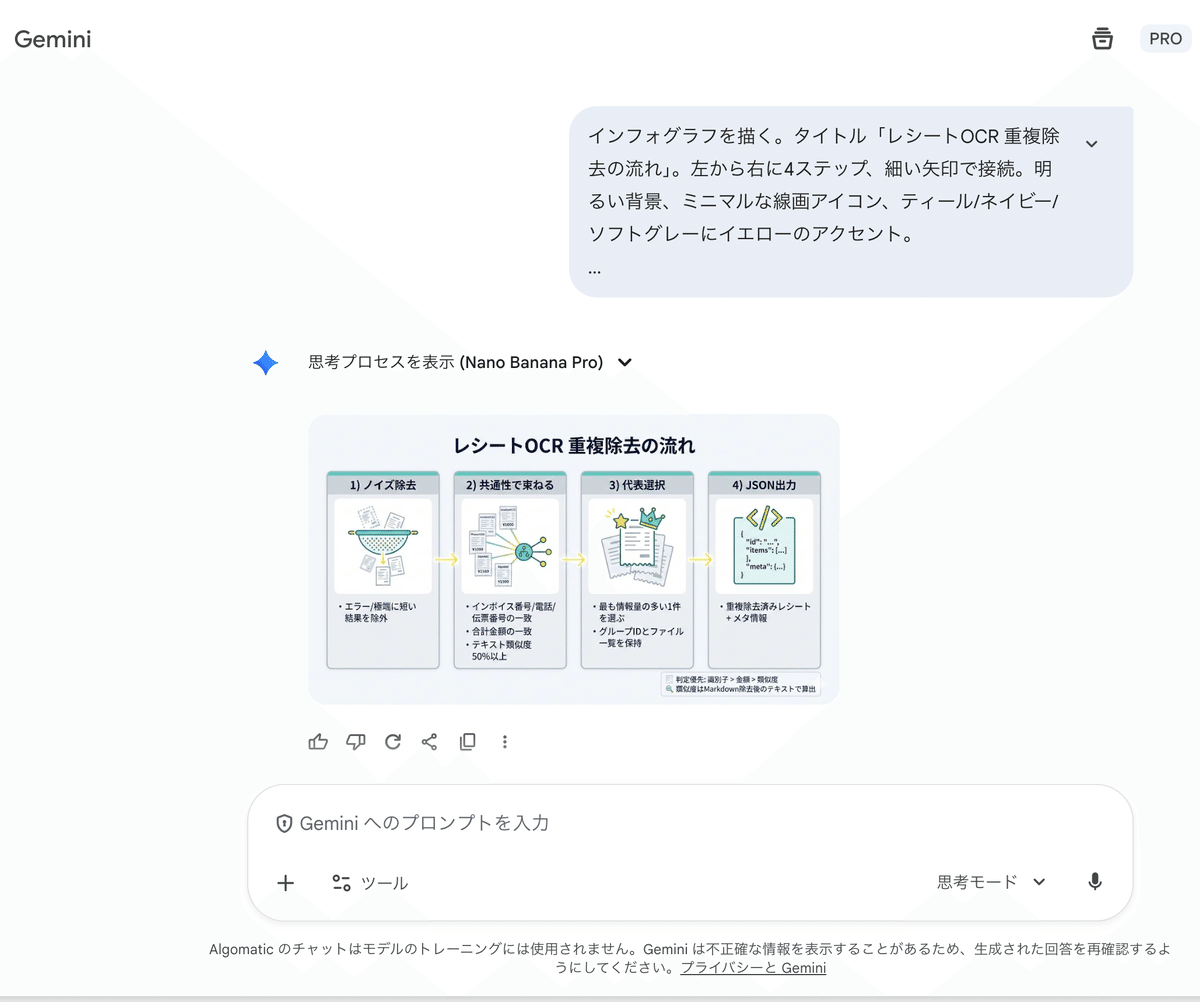Screen dimensions: 1200x1002
Task: Click the plus icon to attach files
Action: [285, 883]
